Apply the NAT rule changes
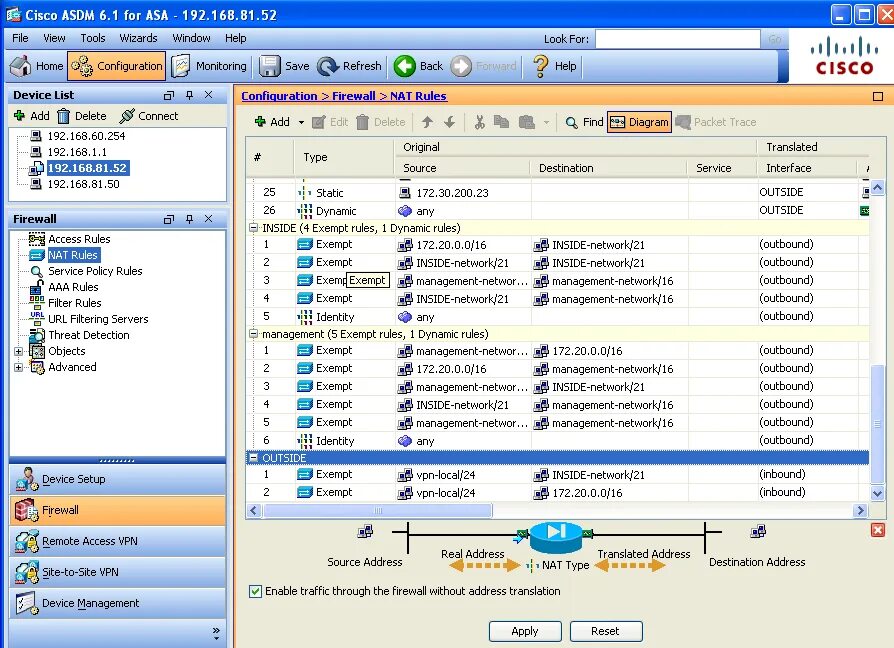 click(x=525, y=631)
